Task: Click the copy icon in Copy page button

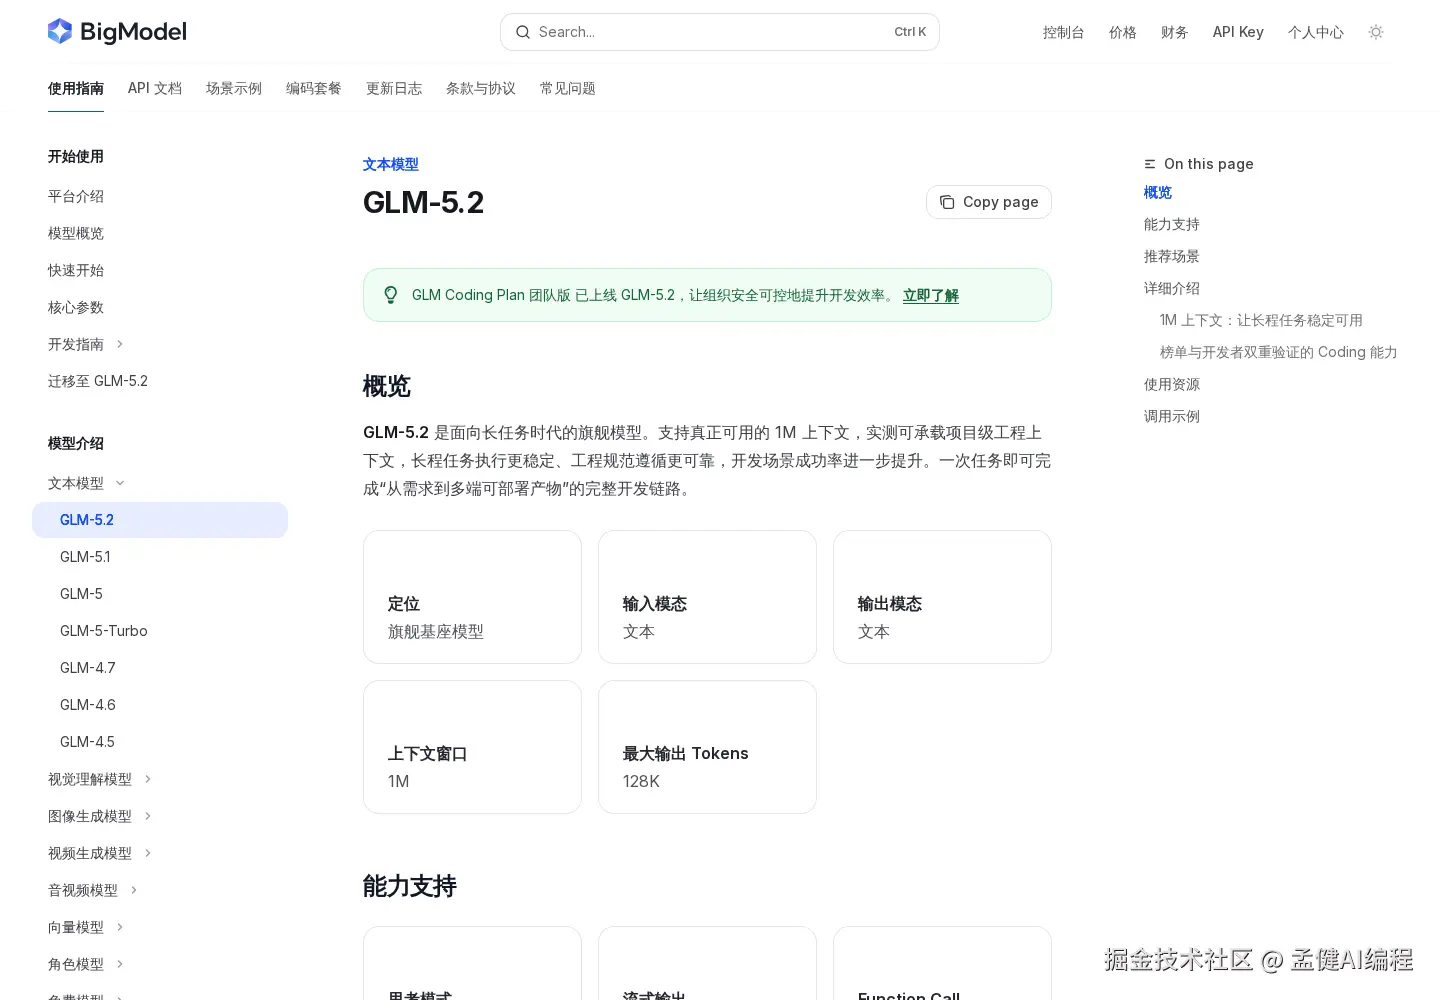Action: (947, 202)
